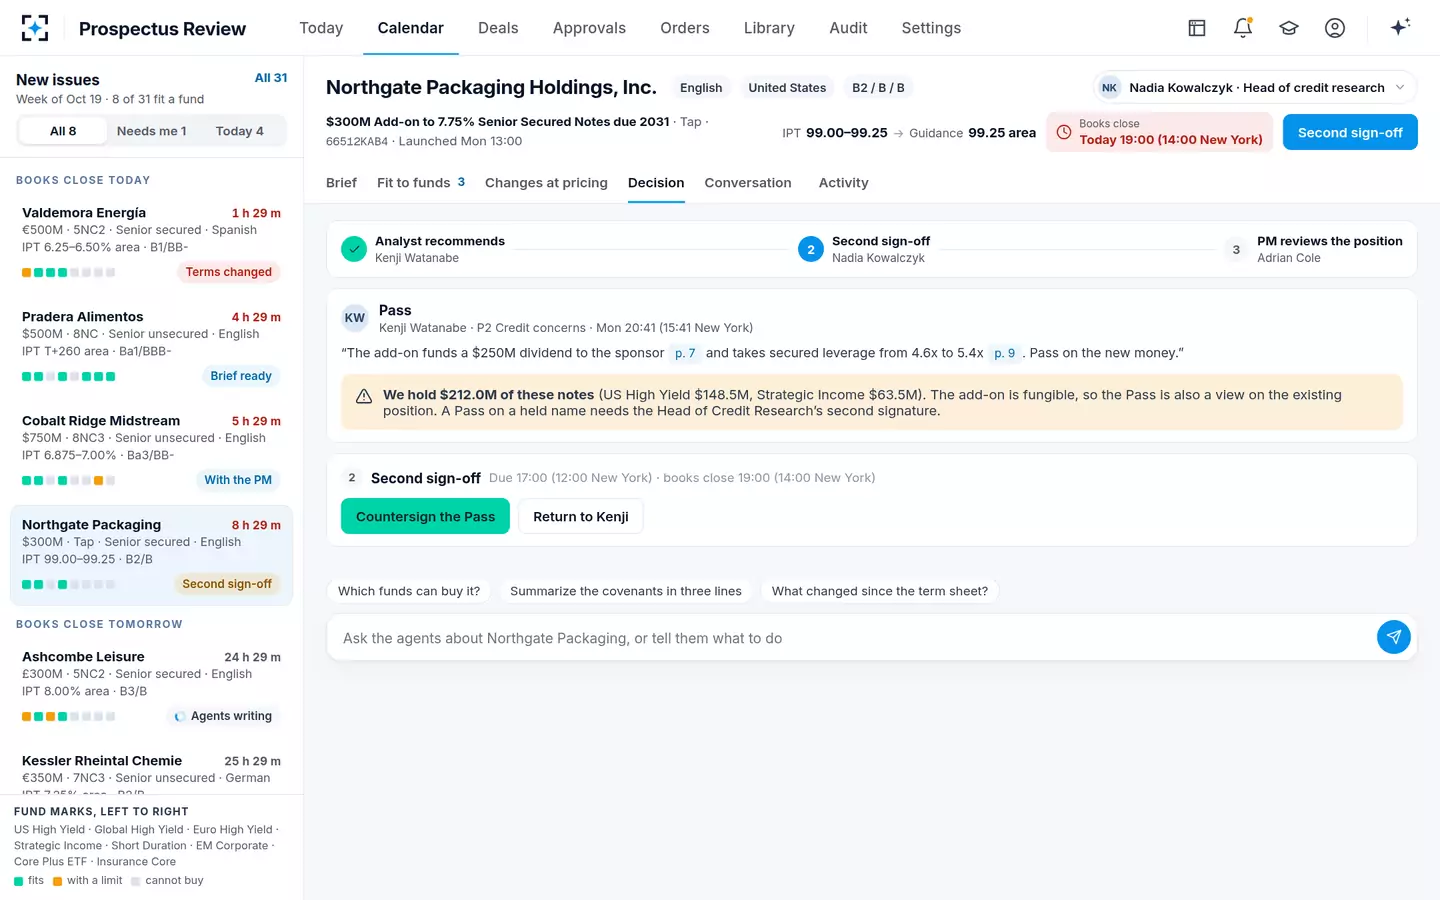
Task: Open the layout panel icon in header
Action: (1197, 28)
